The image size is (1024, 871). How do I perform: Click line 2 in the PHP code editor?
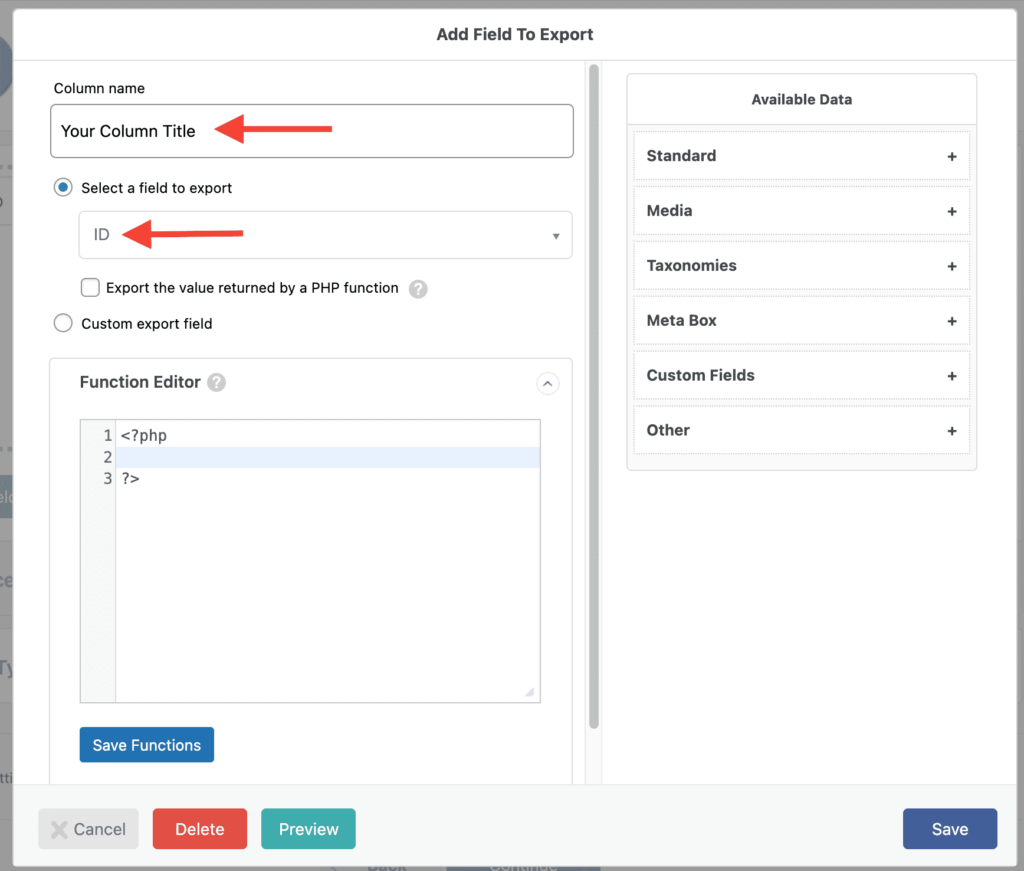[x=300, y=457]
